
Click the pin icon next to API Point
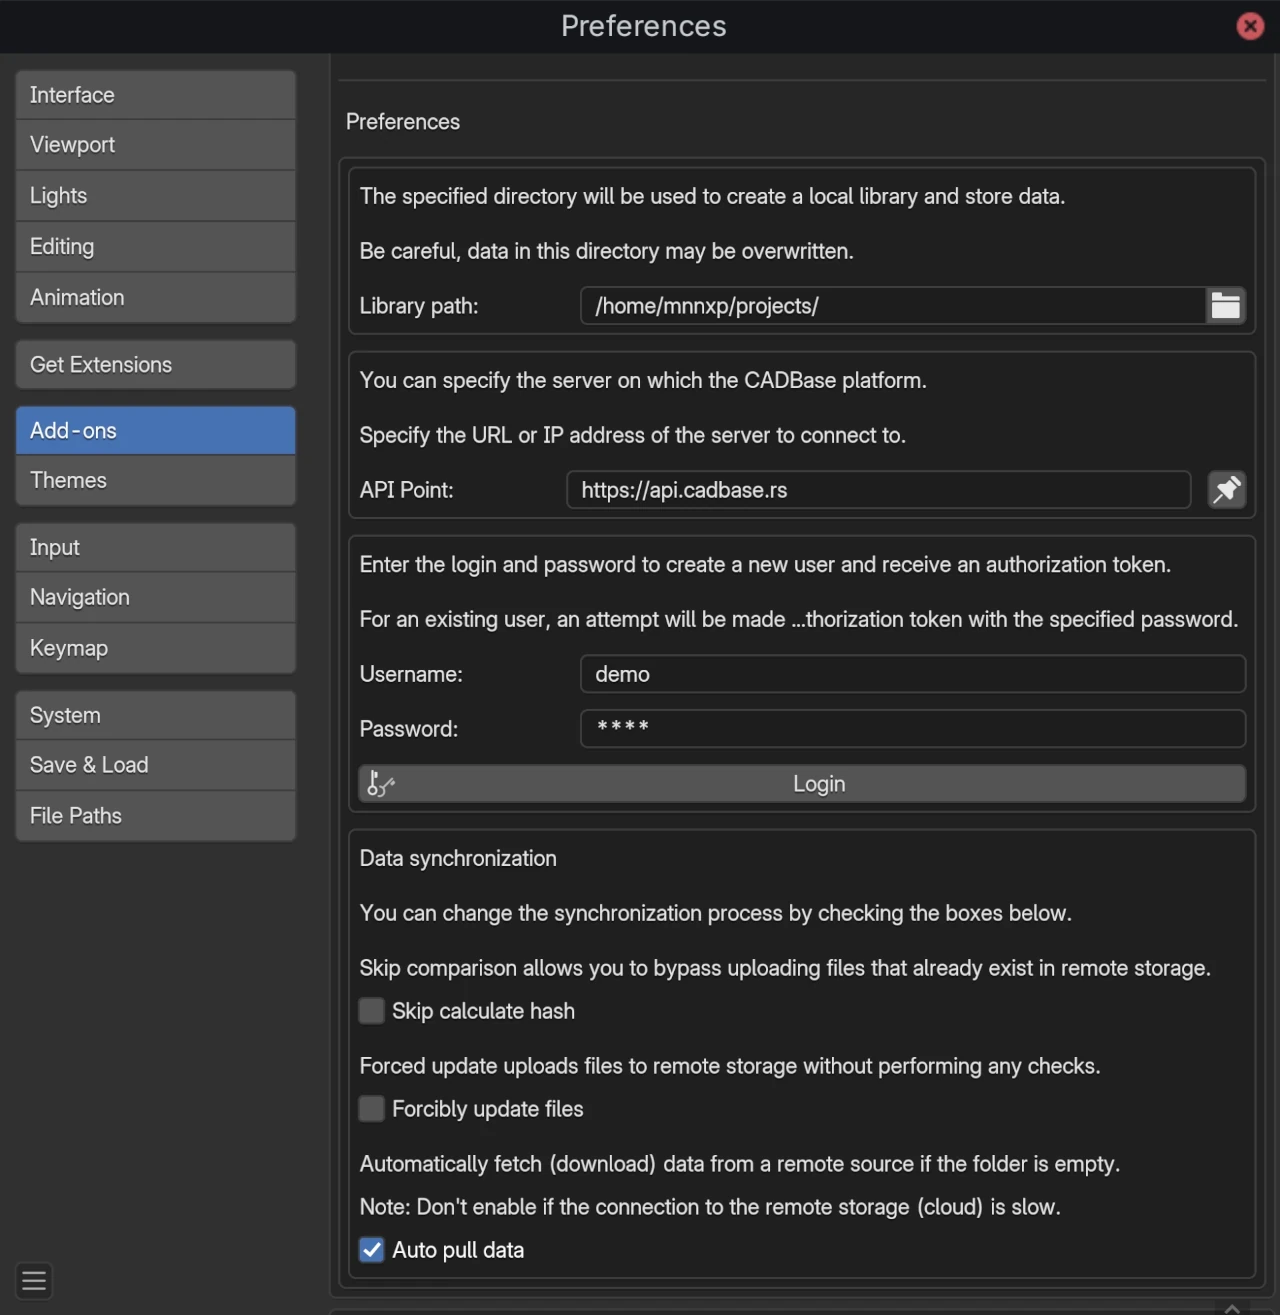click(x=1227, y=490)
